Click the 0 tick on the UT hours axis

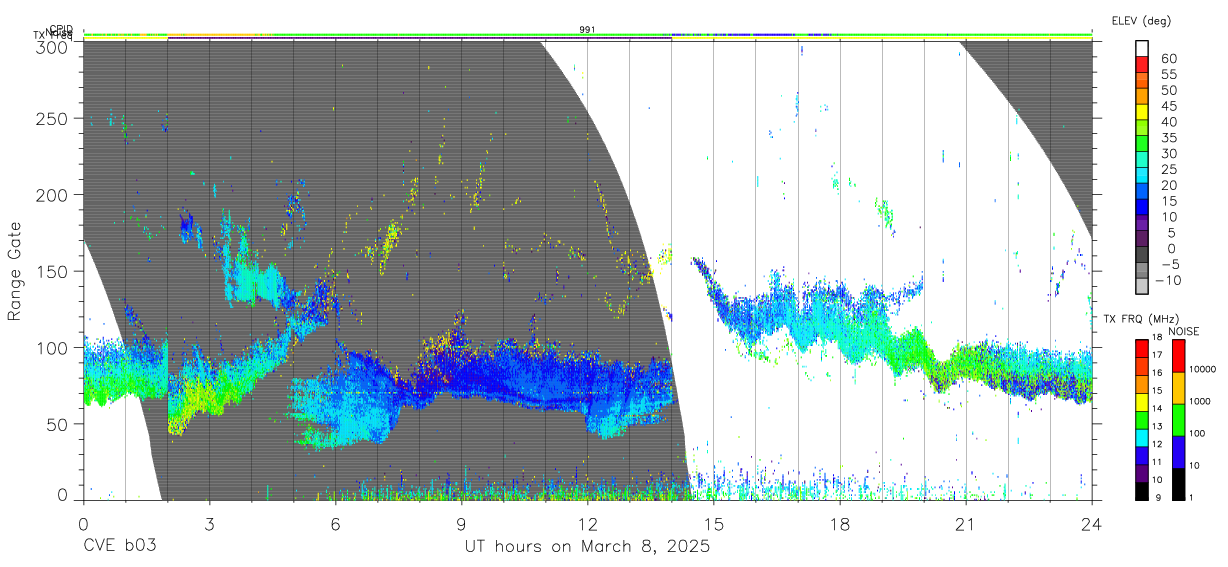coord(83,523)
